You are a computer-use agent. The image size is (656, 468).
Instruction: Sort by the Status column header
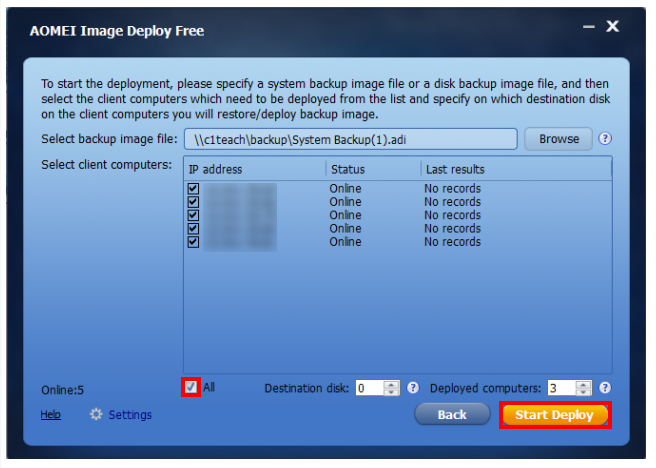tap(374, 169)
